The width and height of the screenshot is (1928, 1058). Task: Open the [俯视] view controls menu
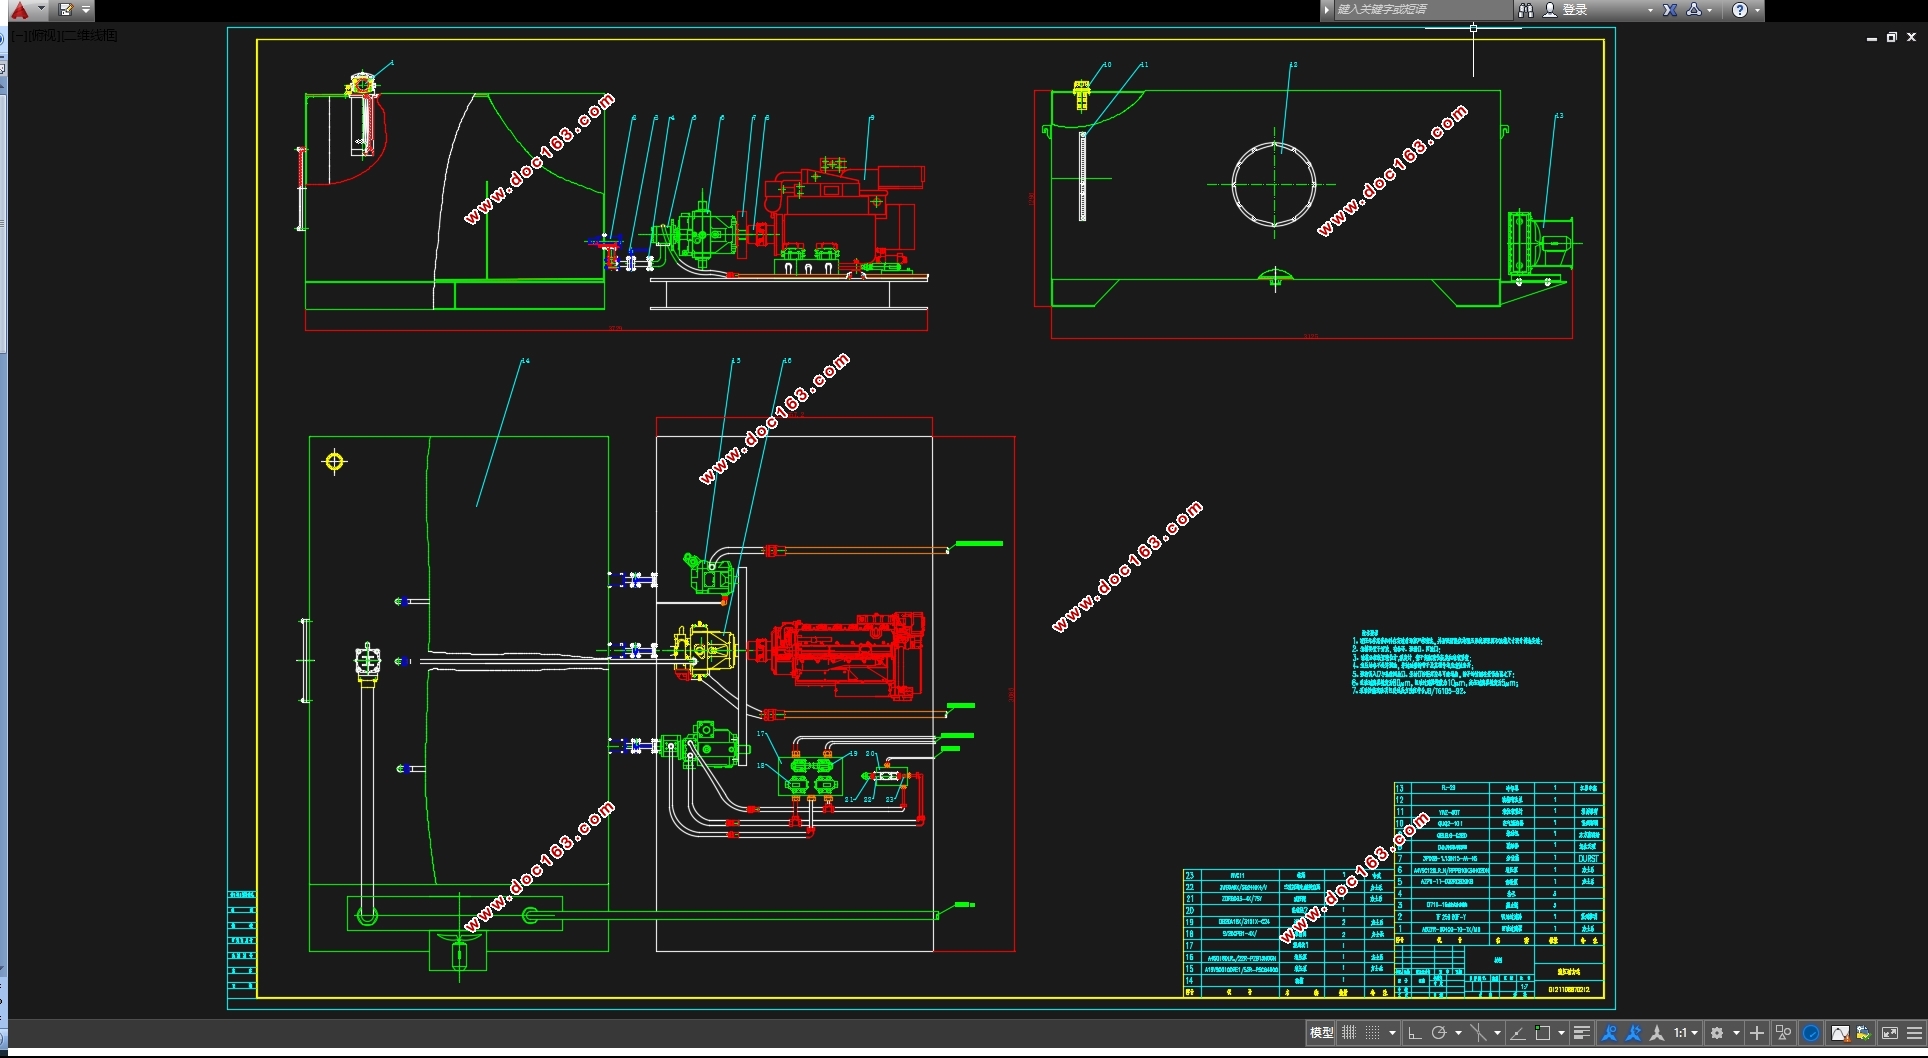click(42, 35)
